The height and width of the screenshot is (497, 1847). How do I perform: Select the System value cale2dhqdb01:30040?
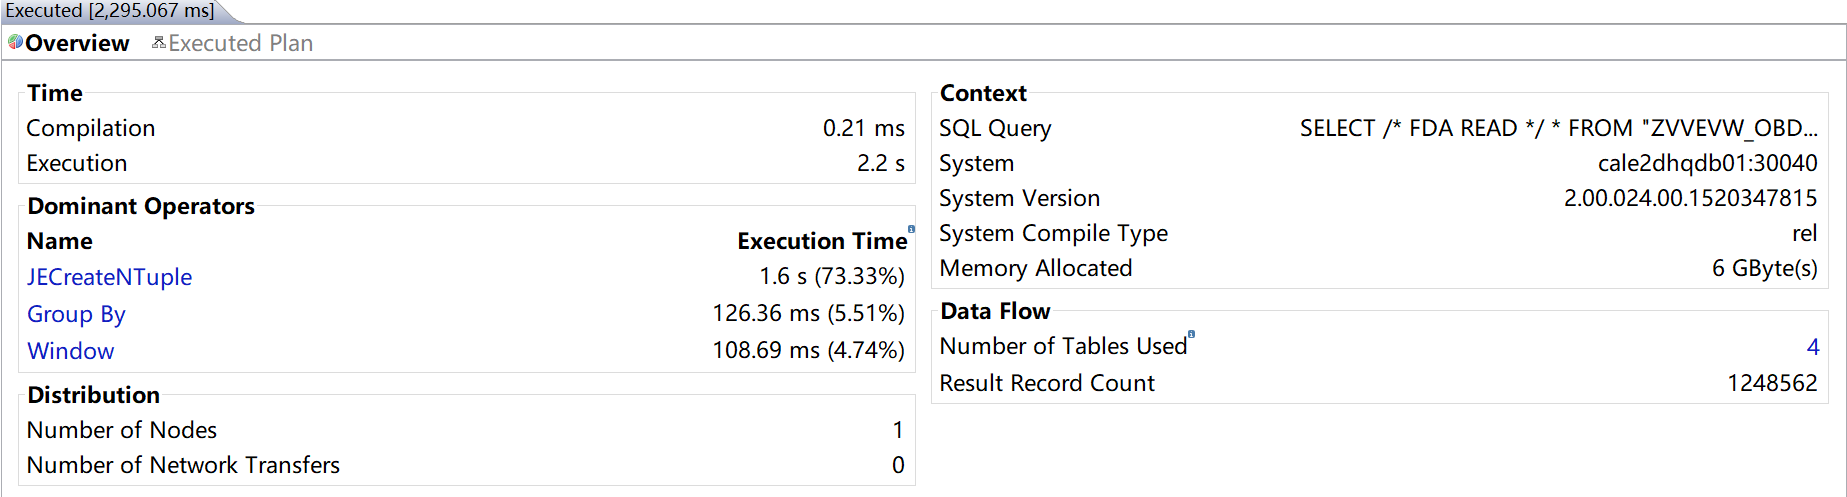(1707, 163)
